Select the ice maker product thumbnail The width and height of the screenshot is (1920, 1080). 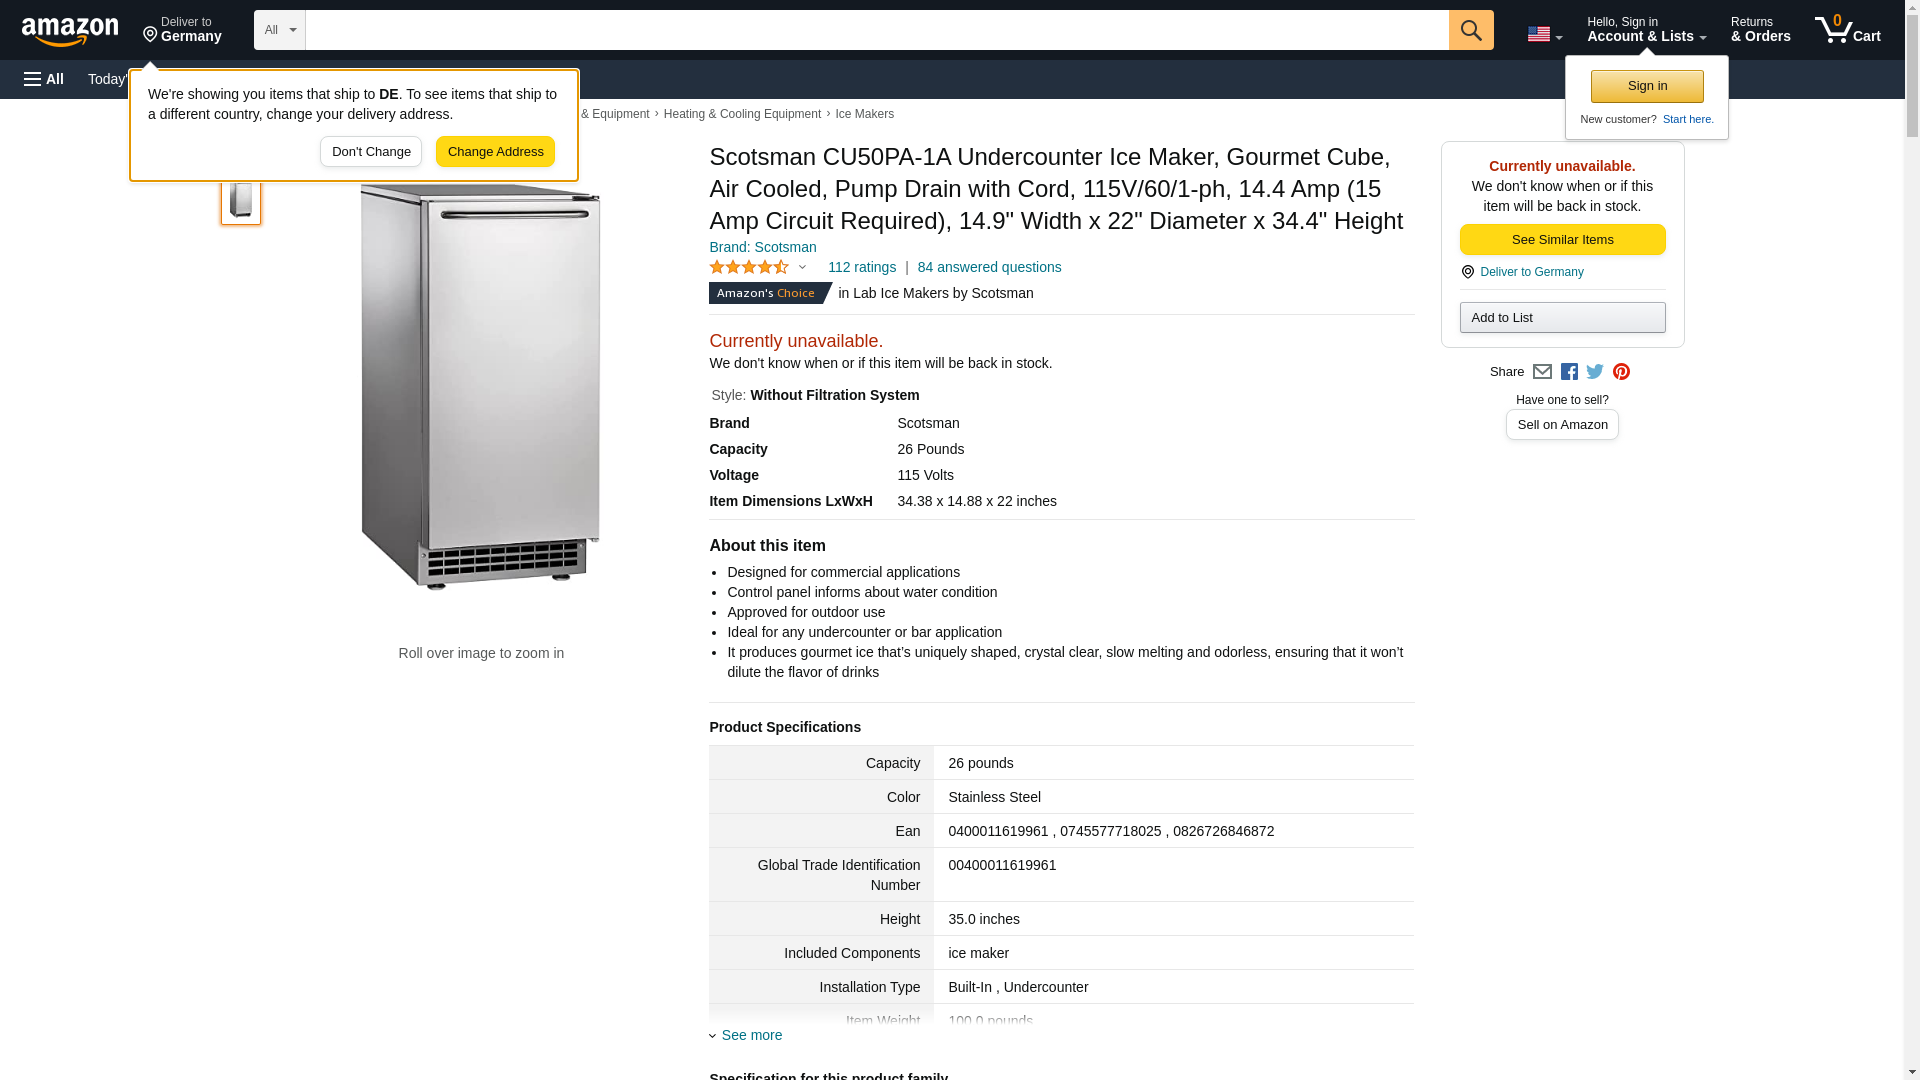tap(241, 198)
